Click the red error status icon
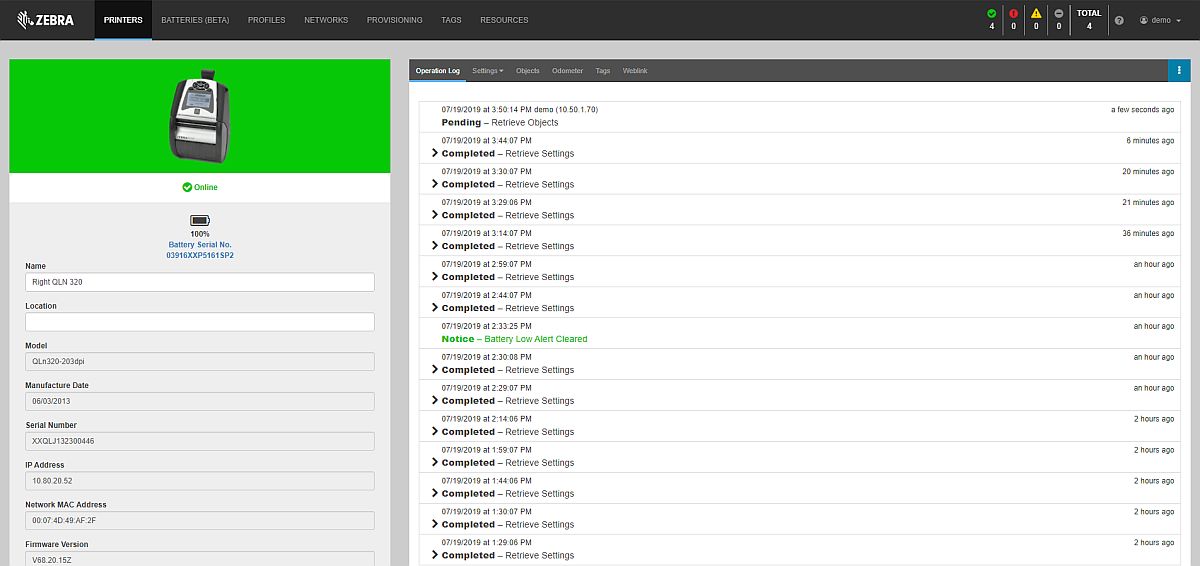The width and height of the screenshot is (1200, 566). click(x=1013, y=14)
